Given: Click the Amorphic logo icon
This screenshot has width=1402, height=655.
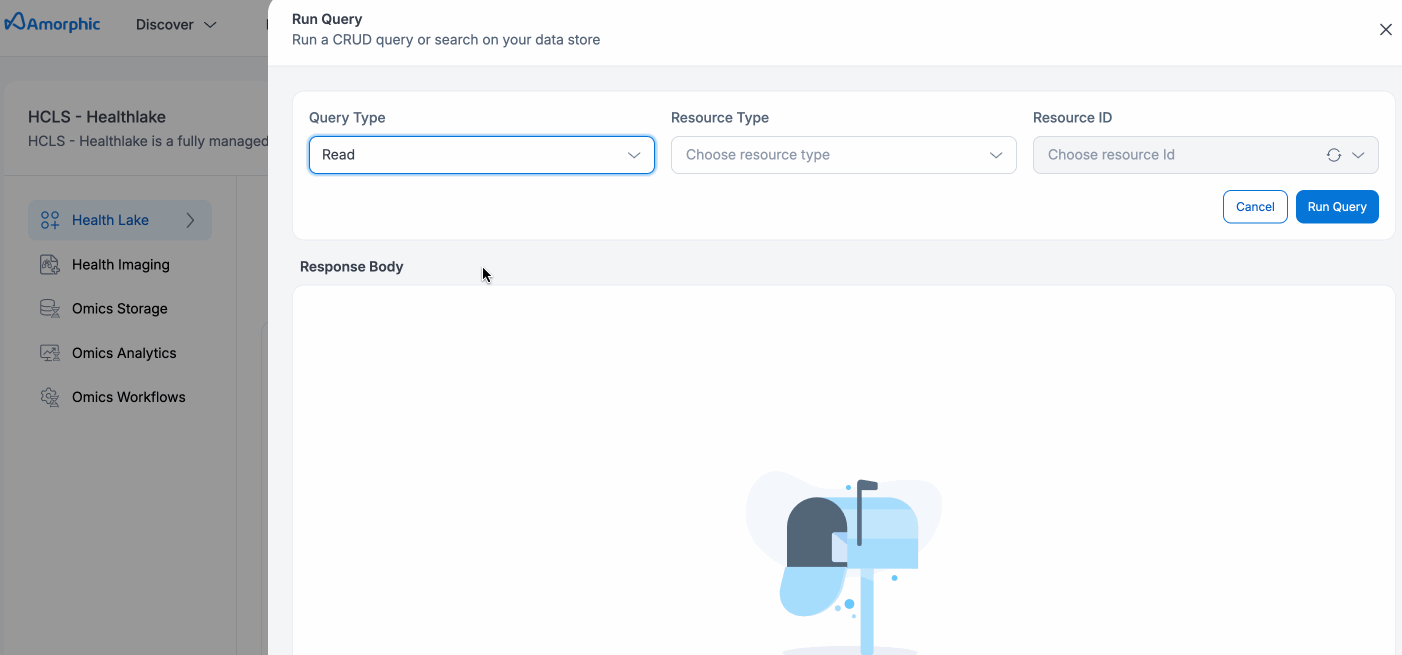Looking at the screenshot, I should click(14, 22).
